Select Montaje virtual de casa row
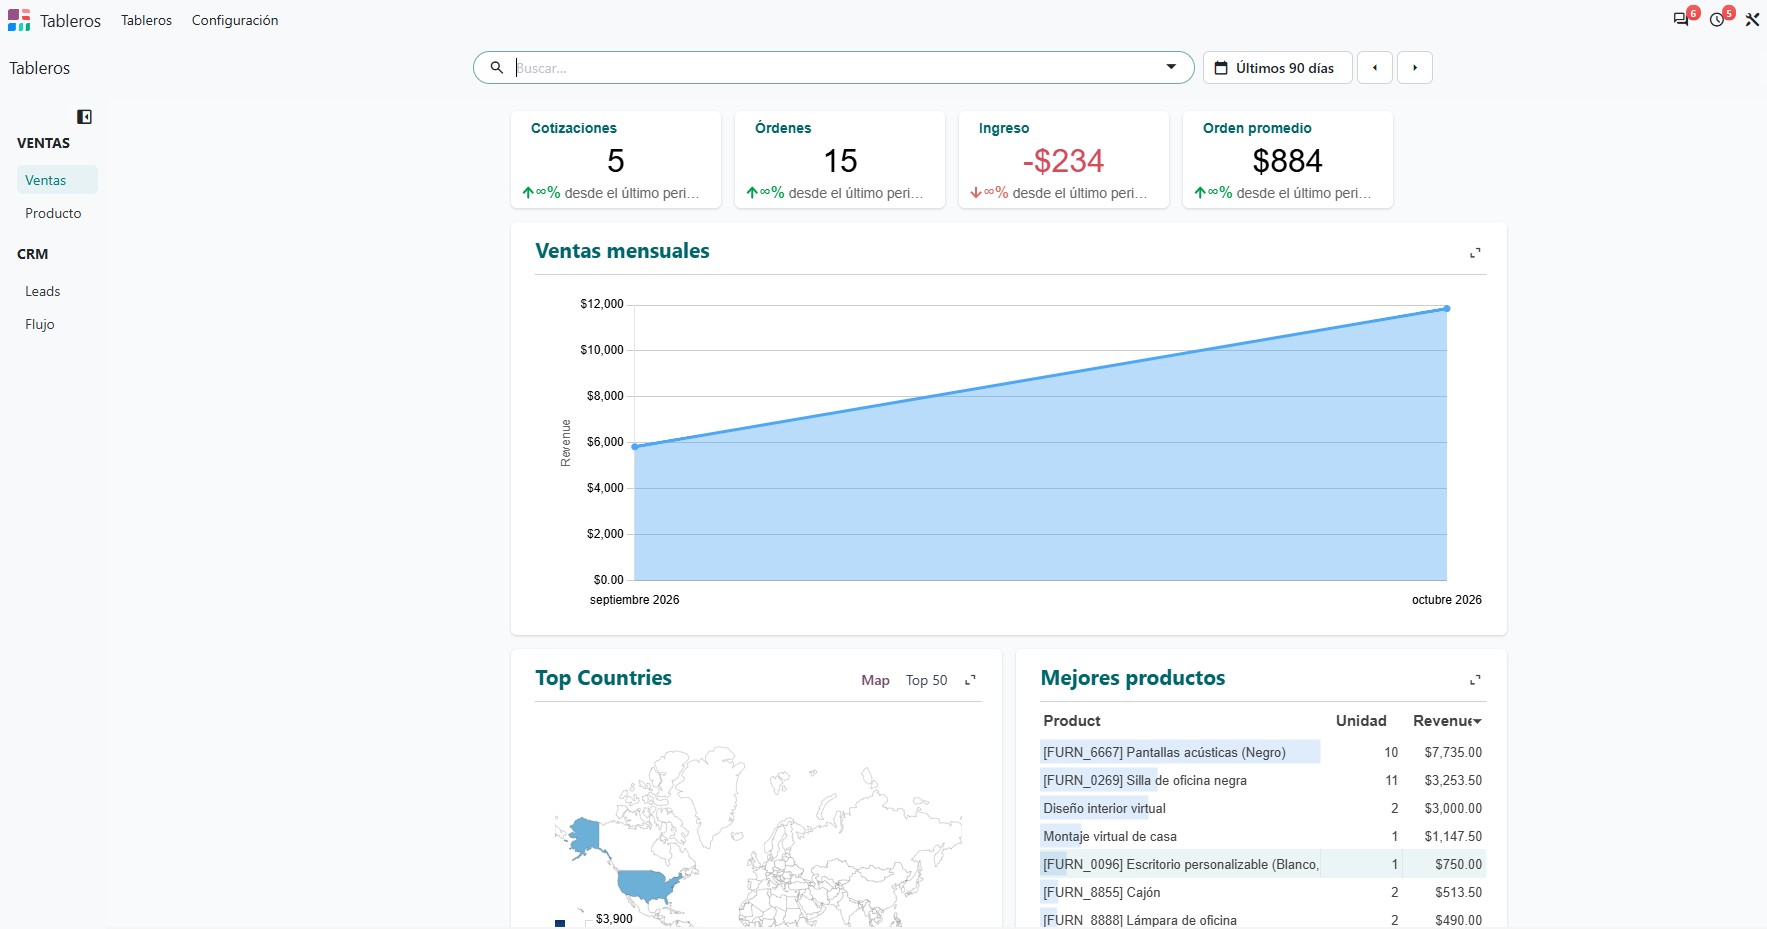Screen dimensions: 1767x929 1262,836
